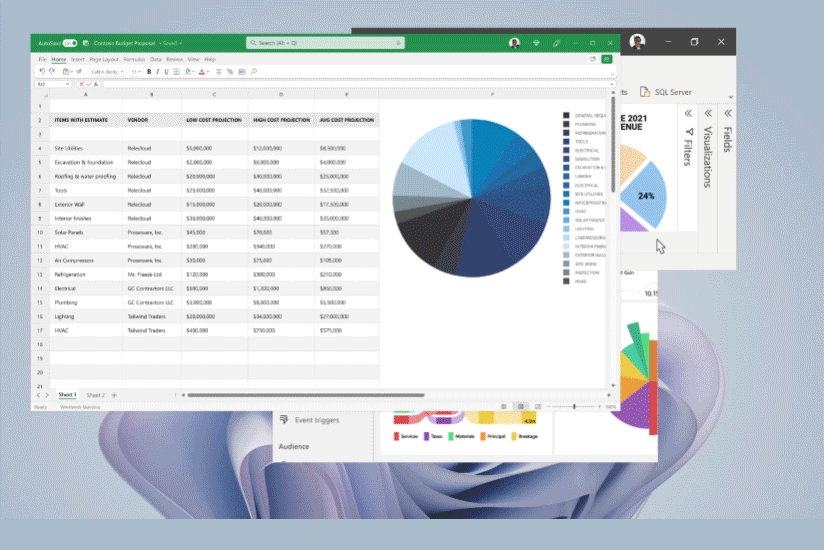Click the Undo icon in Excel toolbar

coord(42,72)
